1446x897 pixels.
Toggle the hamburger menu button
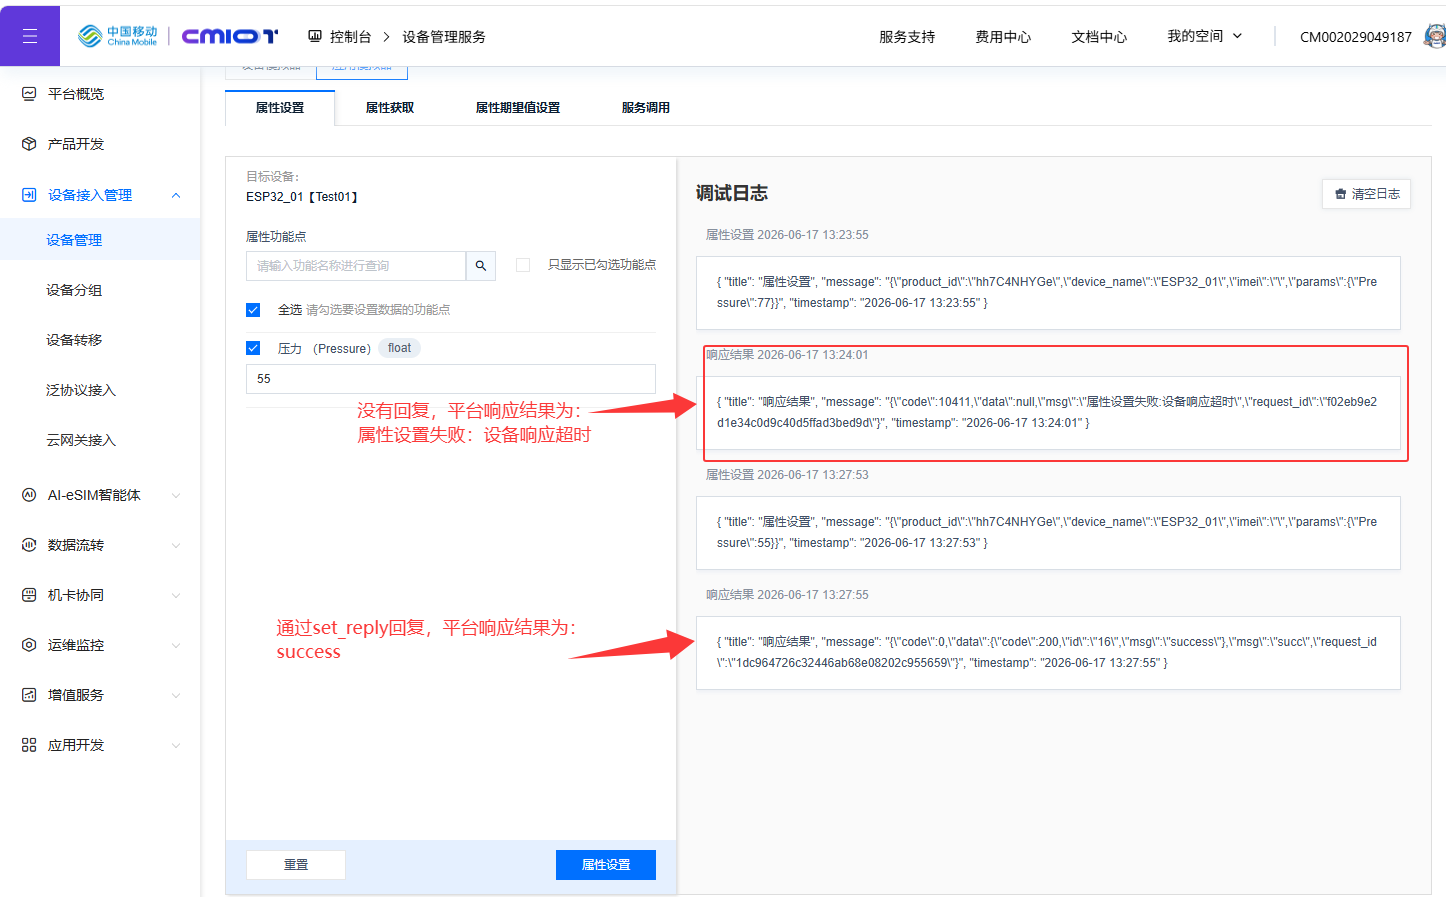click(x=30, y=36)
